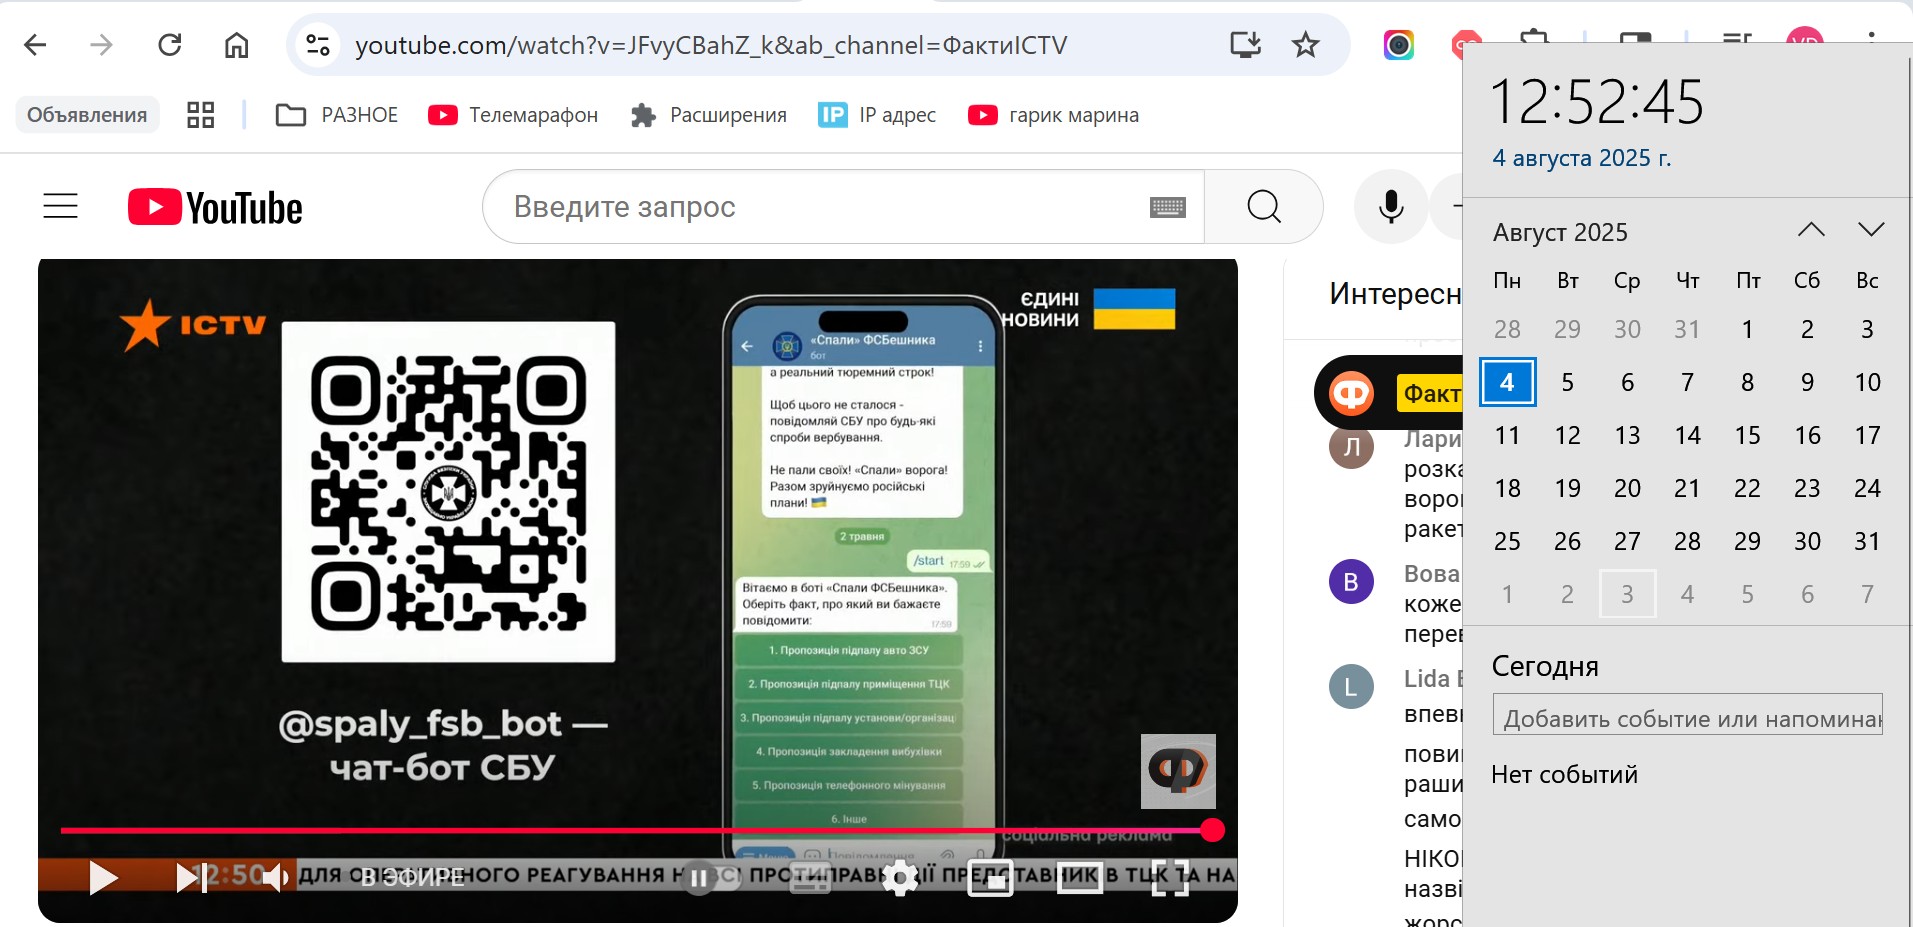Focus the "Добавить событие или напоминание" field
This screenshot has height=927, width=1913.
click(1687, 715)
